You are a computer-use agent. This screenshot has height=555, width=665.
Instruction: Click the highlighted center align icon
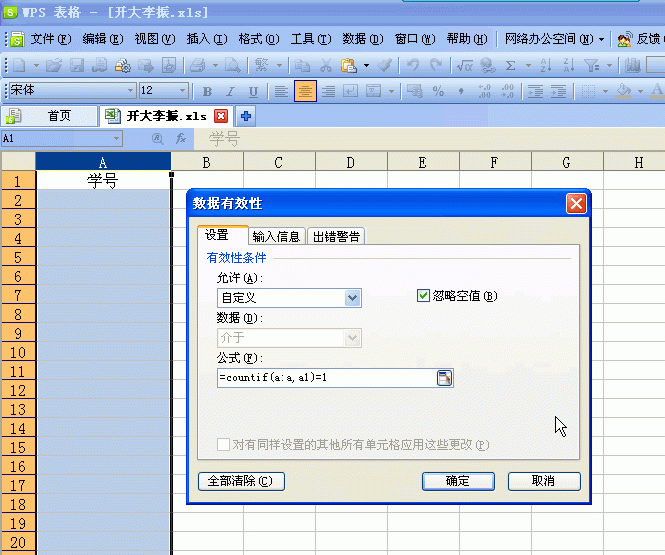click(305, 91)
